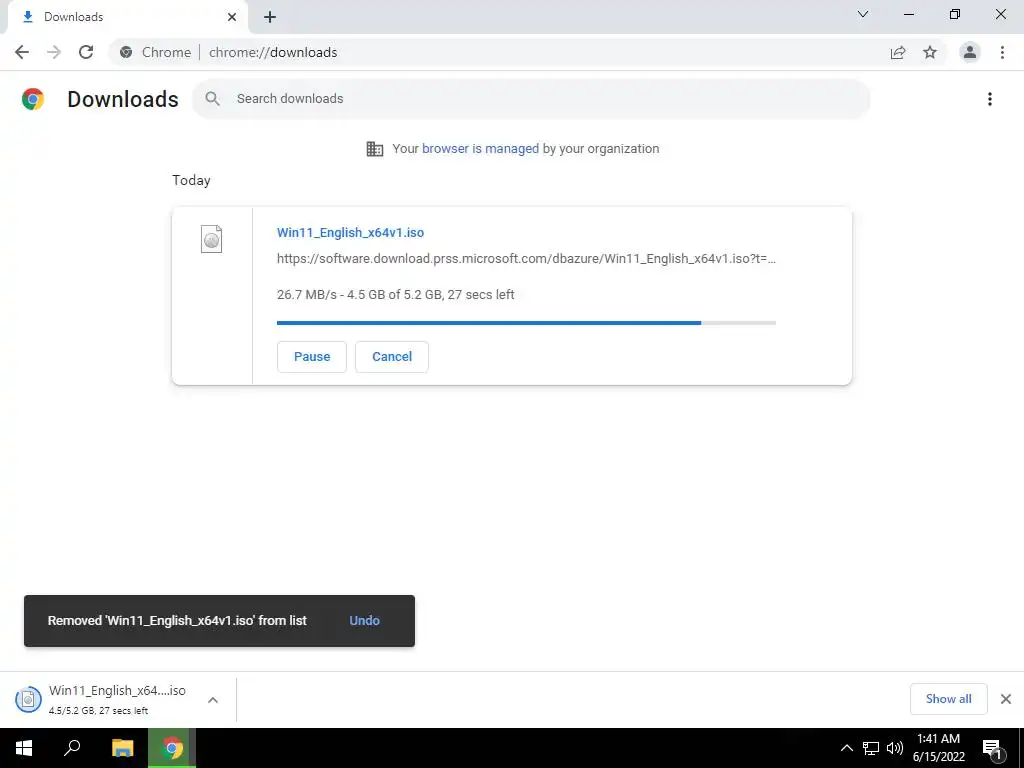Open the Windows Start menu
The height and width of the screenshot is (768, 1024).
click(x=24, y=748)
